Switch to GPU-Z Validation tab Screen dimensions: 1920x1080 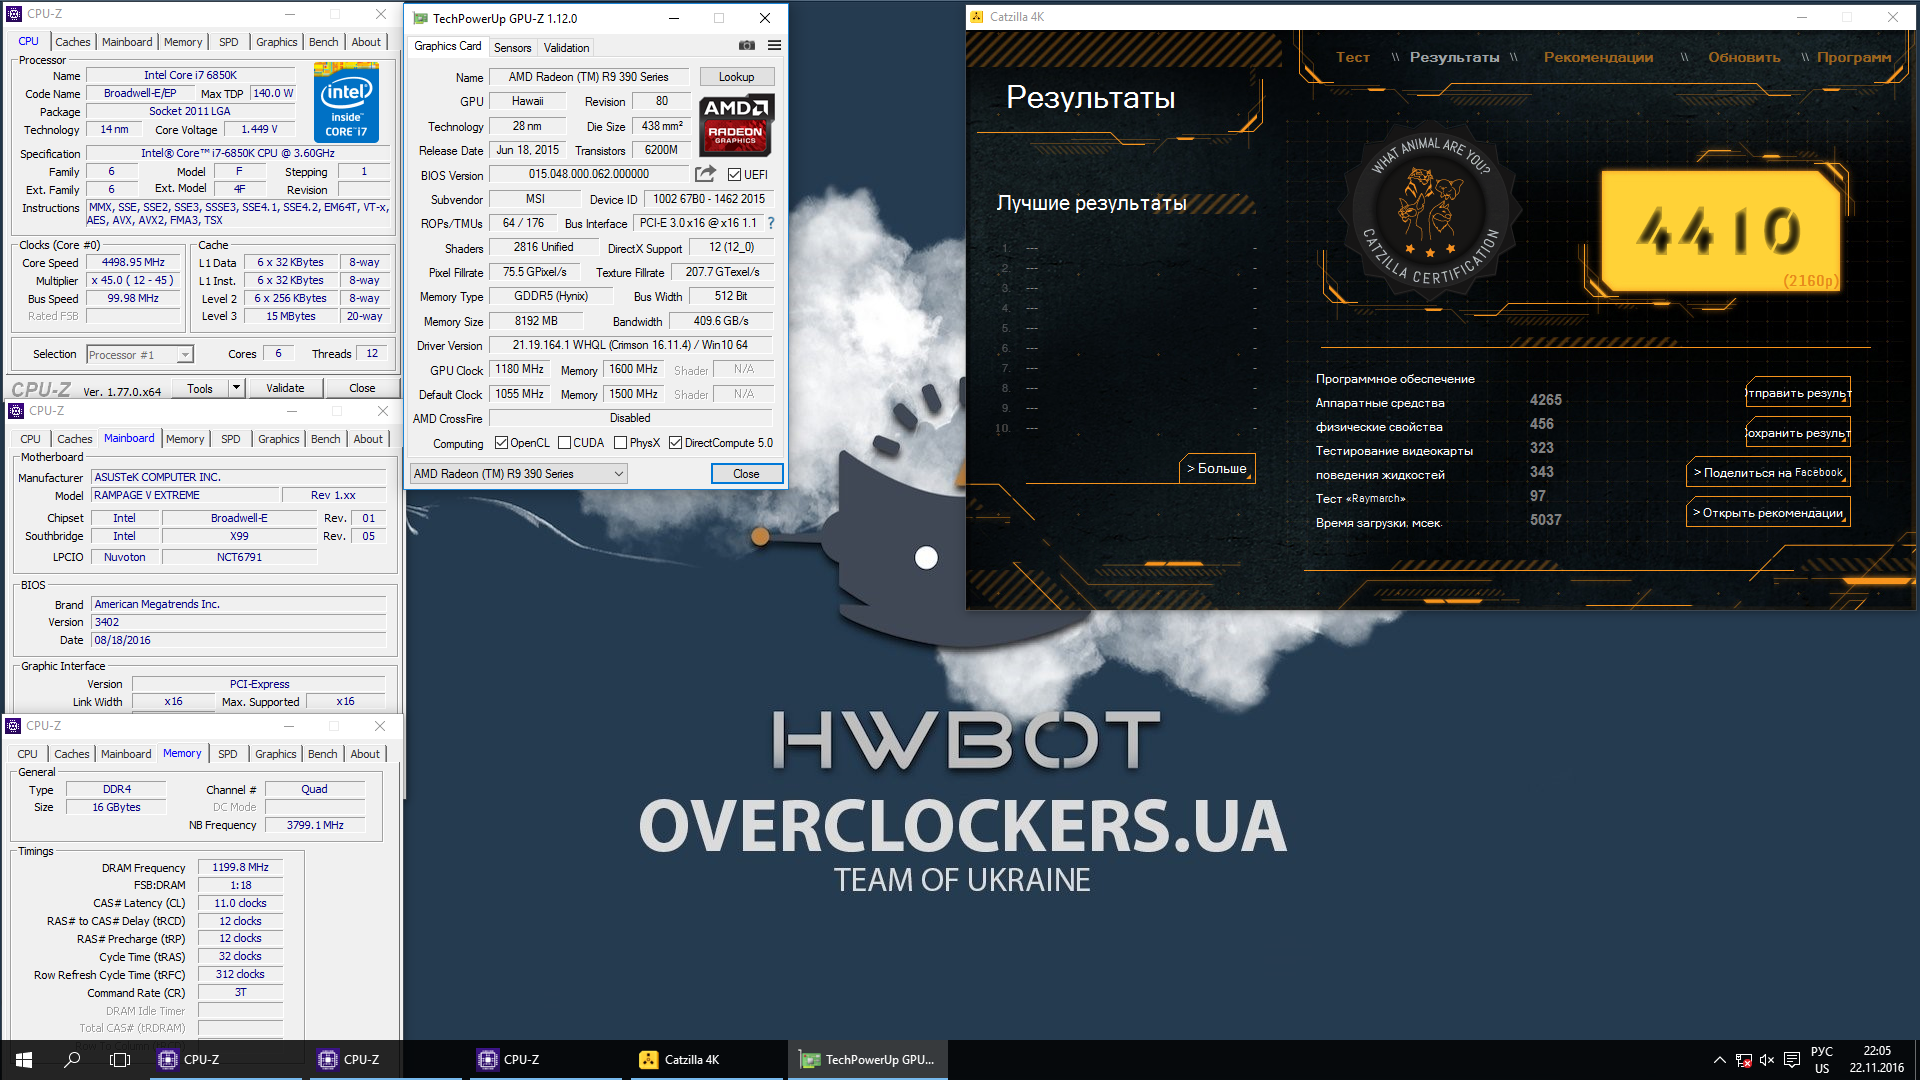[567, 48]
